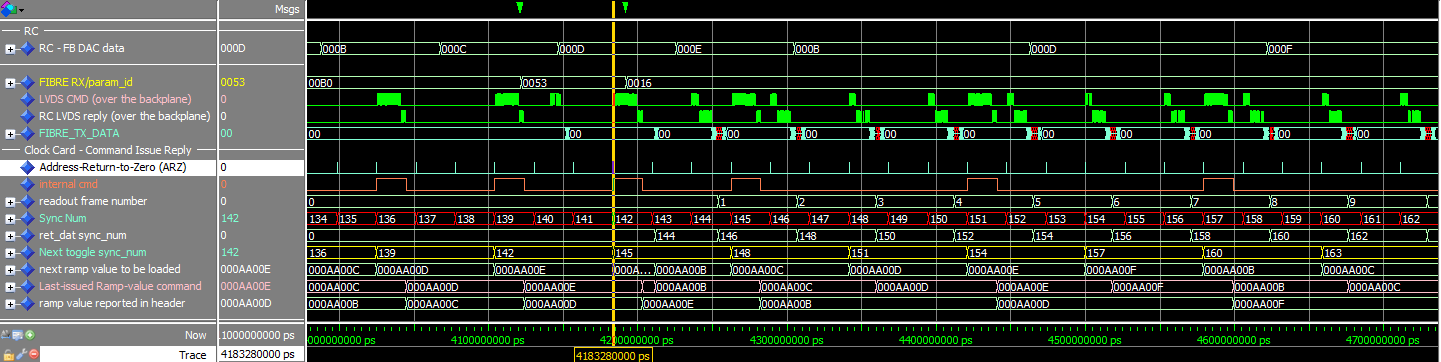
Task: Click the colored shapes objects icon in header
Action: 8,10
